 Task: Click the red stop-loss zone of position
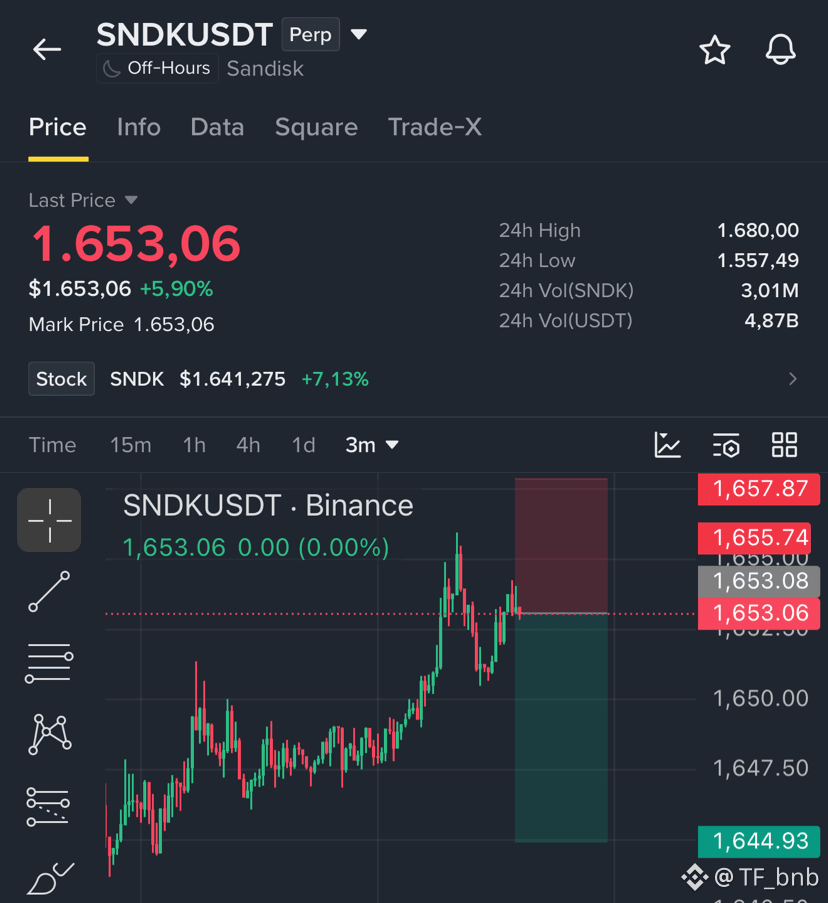tap(561, 545)
